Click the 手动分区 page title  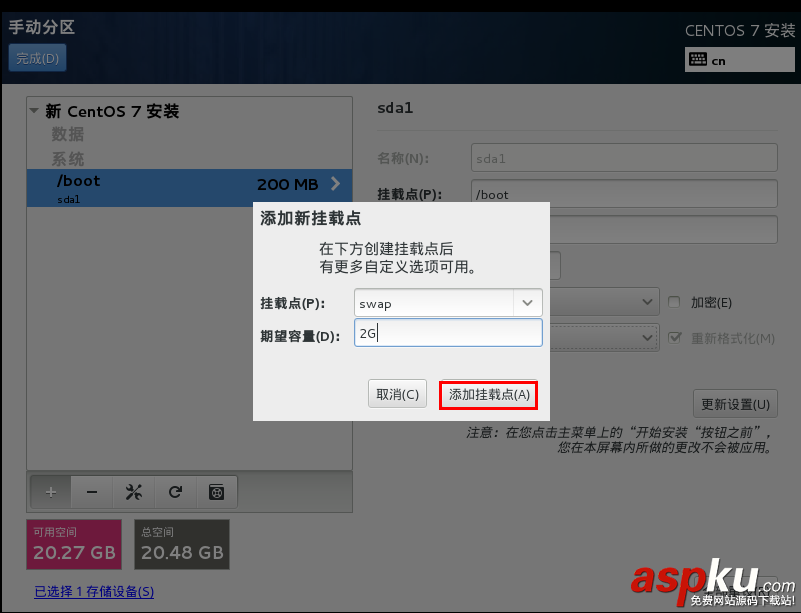click(x=42, y=27)
